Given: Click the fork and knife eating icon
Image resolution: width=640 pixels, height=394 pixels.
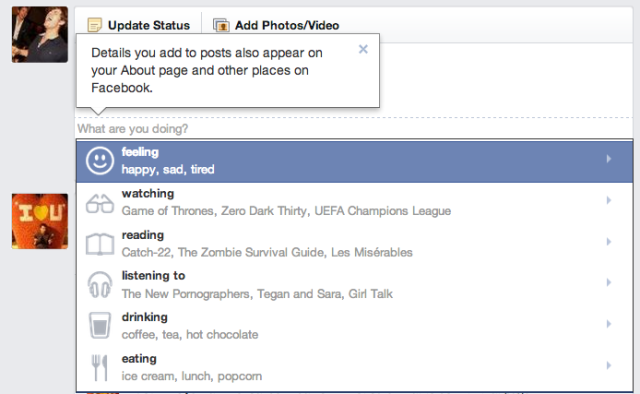Looking at the screenshot, I should [x=100, y=367].
